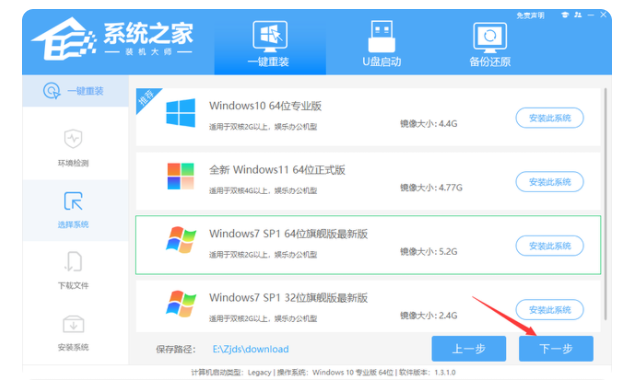Select 一键重装 in the left sidebar
631x392 pixels.
pos(75,91)
